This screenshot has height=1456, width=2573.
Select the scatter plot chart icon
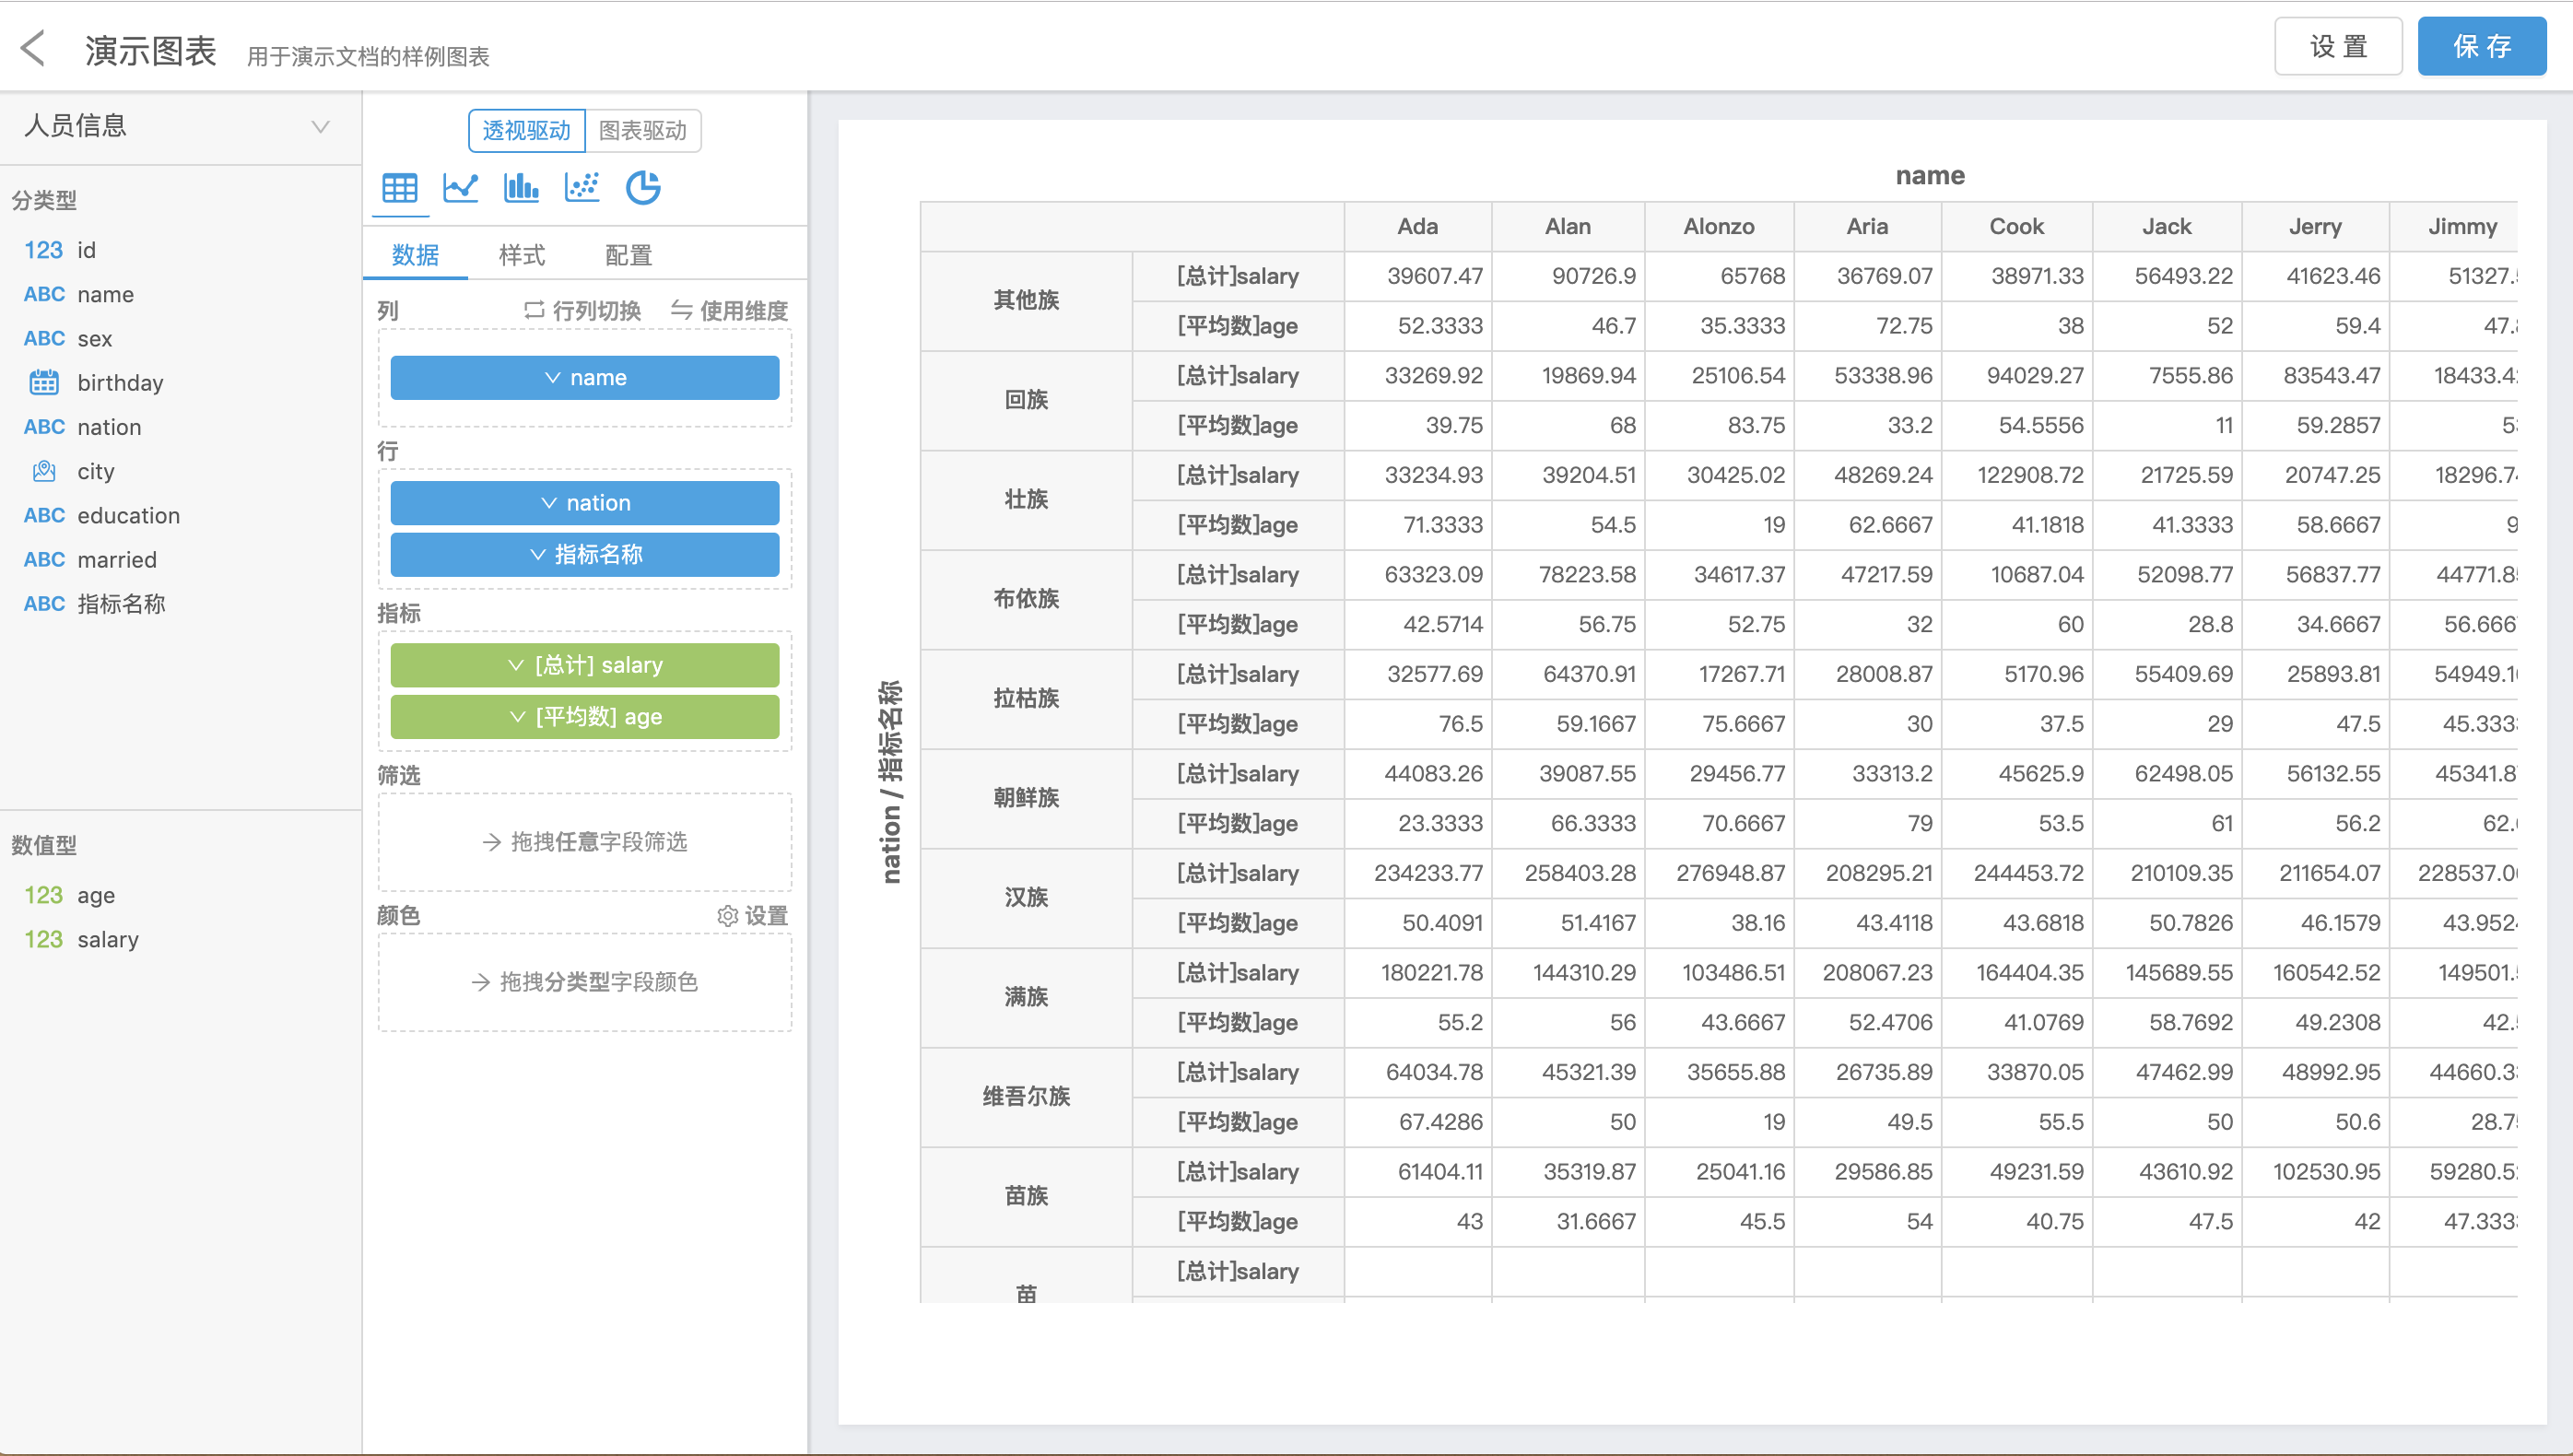582,188
